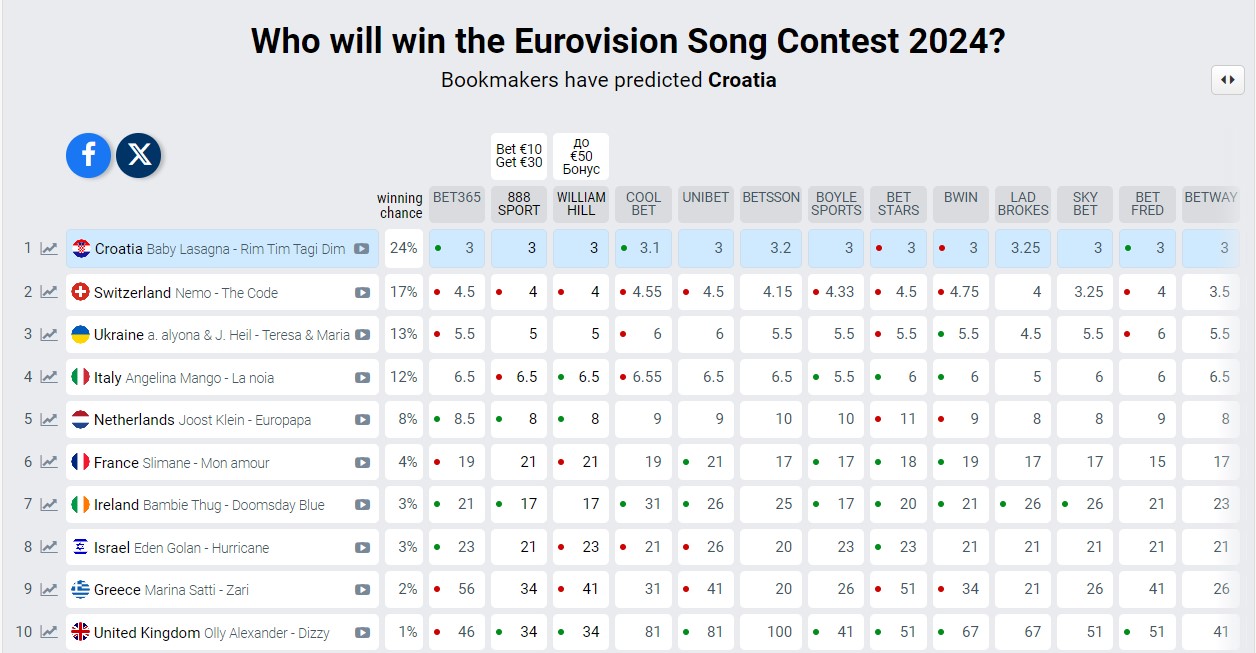Open the odds history chart for Croatia
This screenshot has width=1256, height=653.
point(49,249)
